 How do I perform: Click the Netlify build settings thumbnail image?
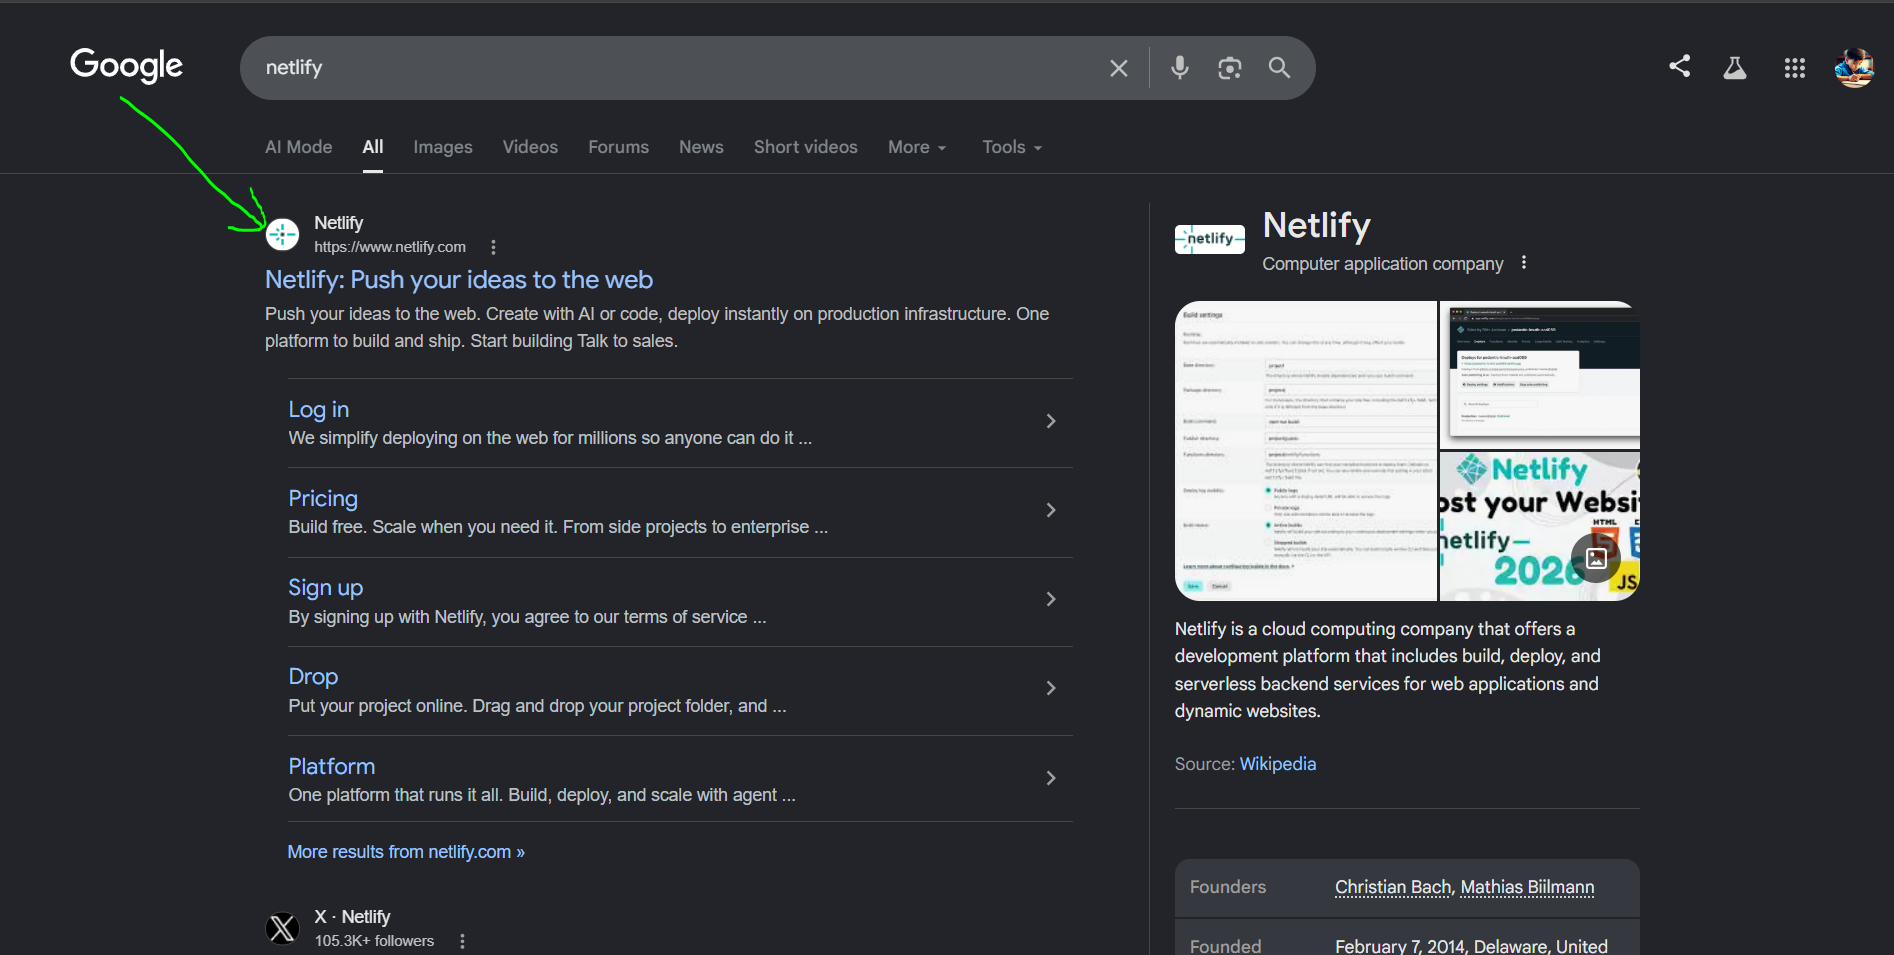1306,451
